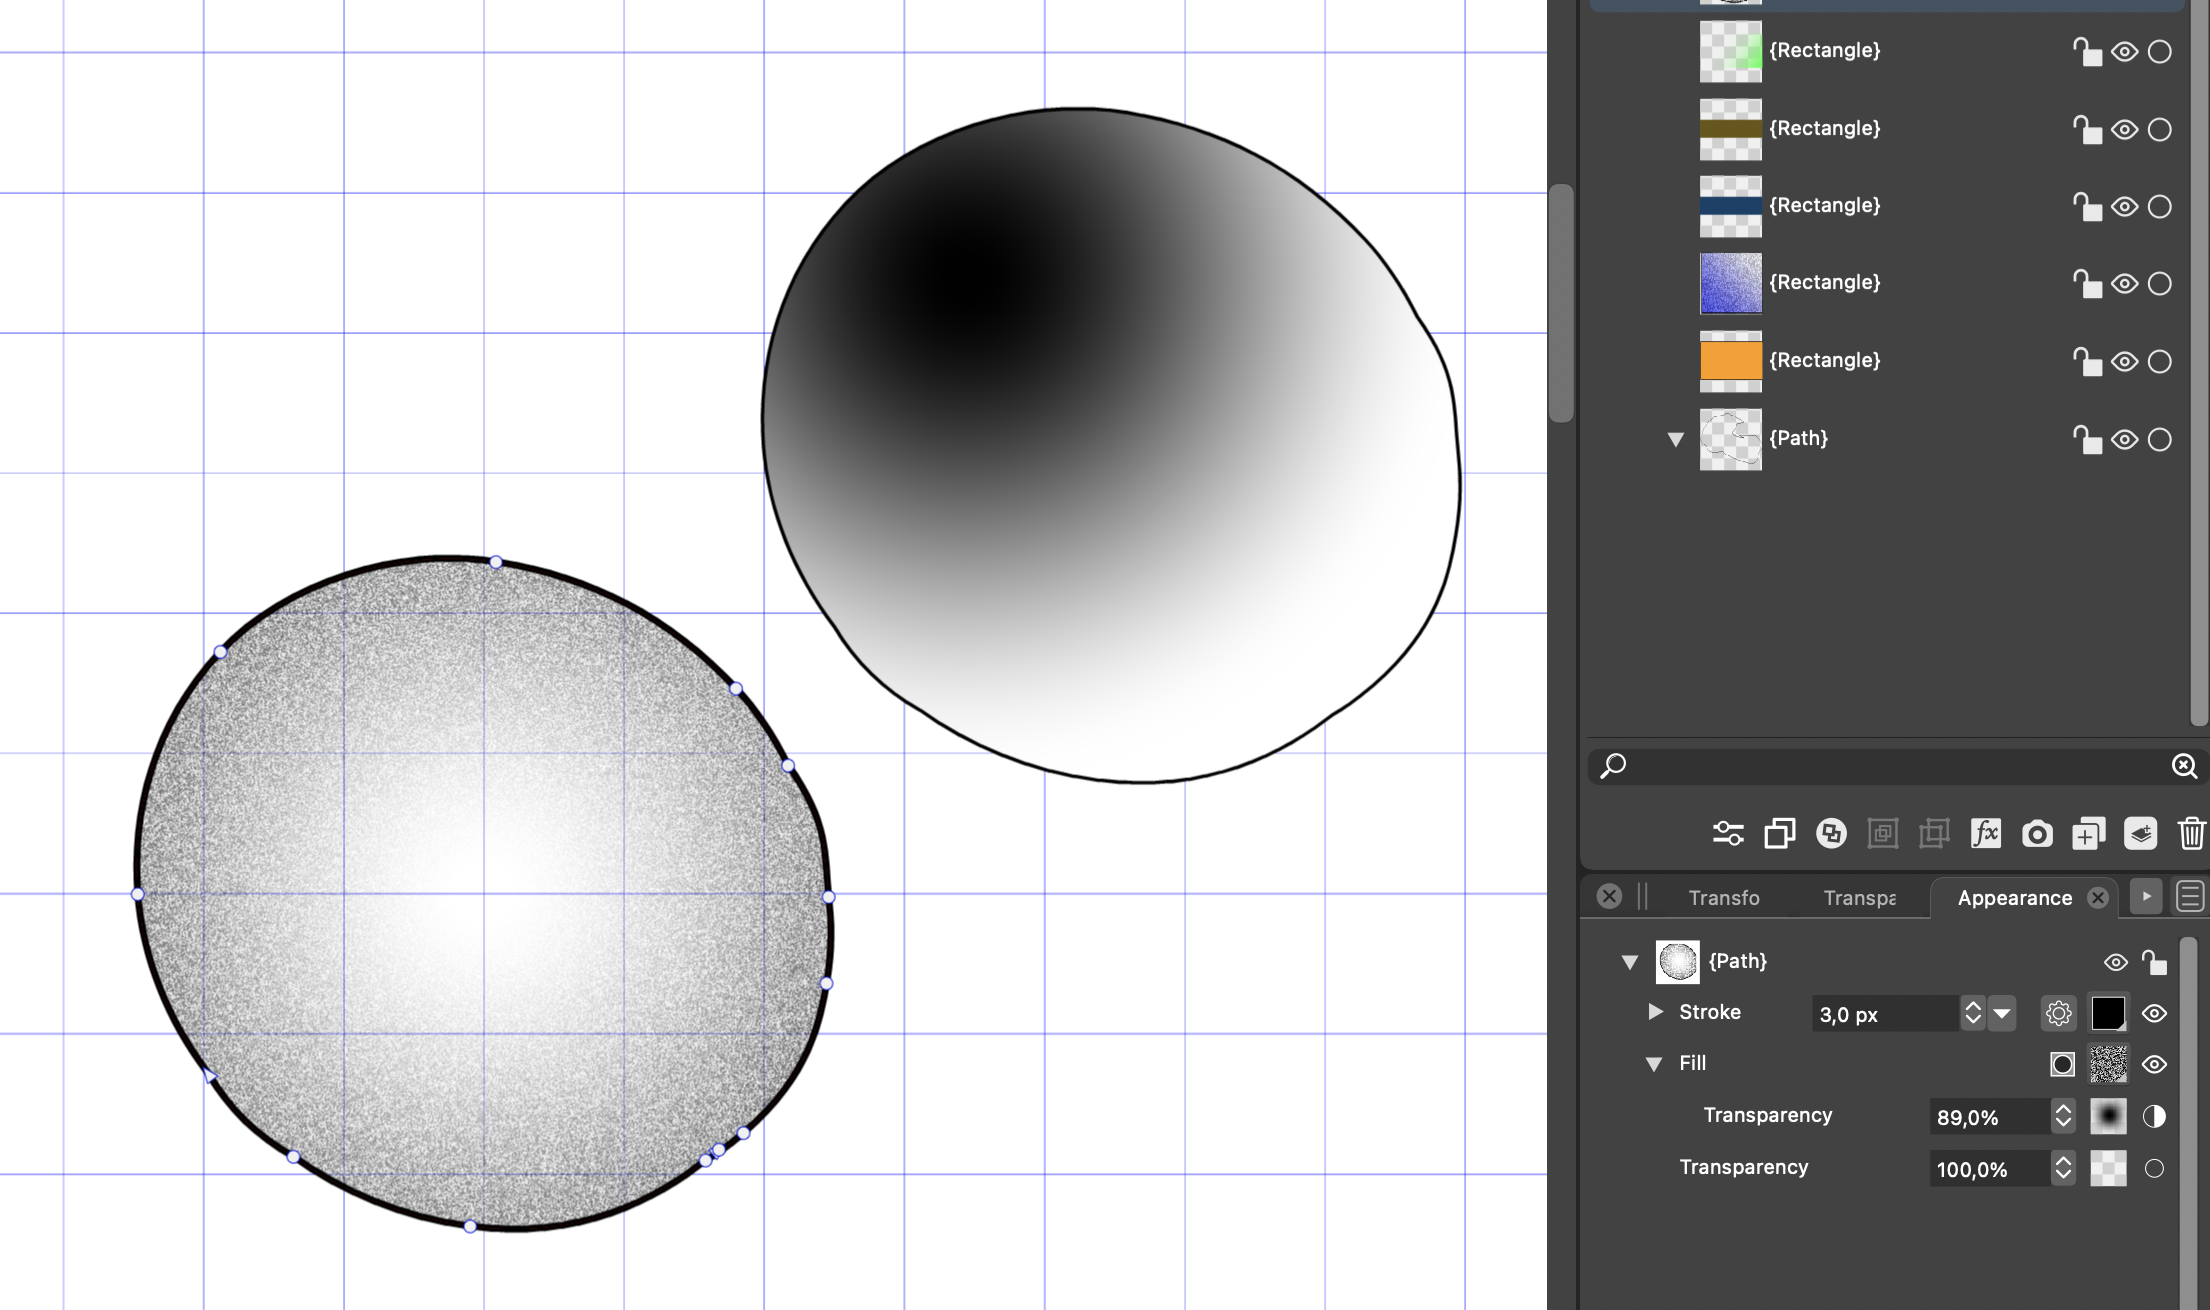Click the duplicate object plus icon
The height and width of the screenshot is (1310, 2210).
pos(2088,833)
